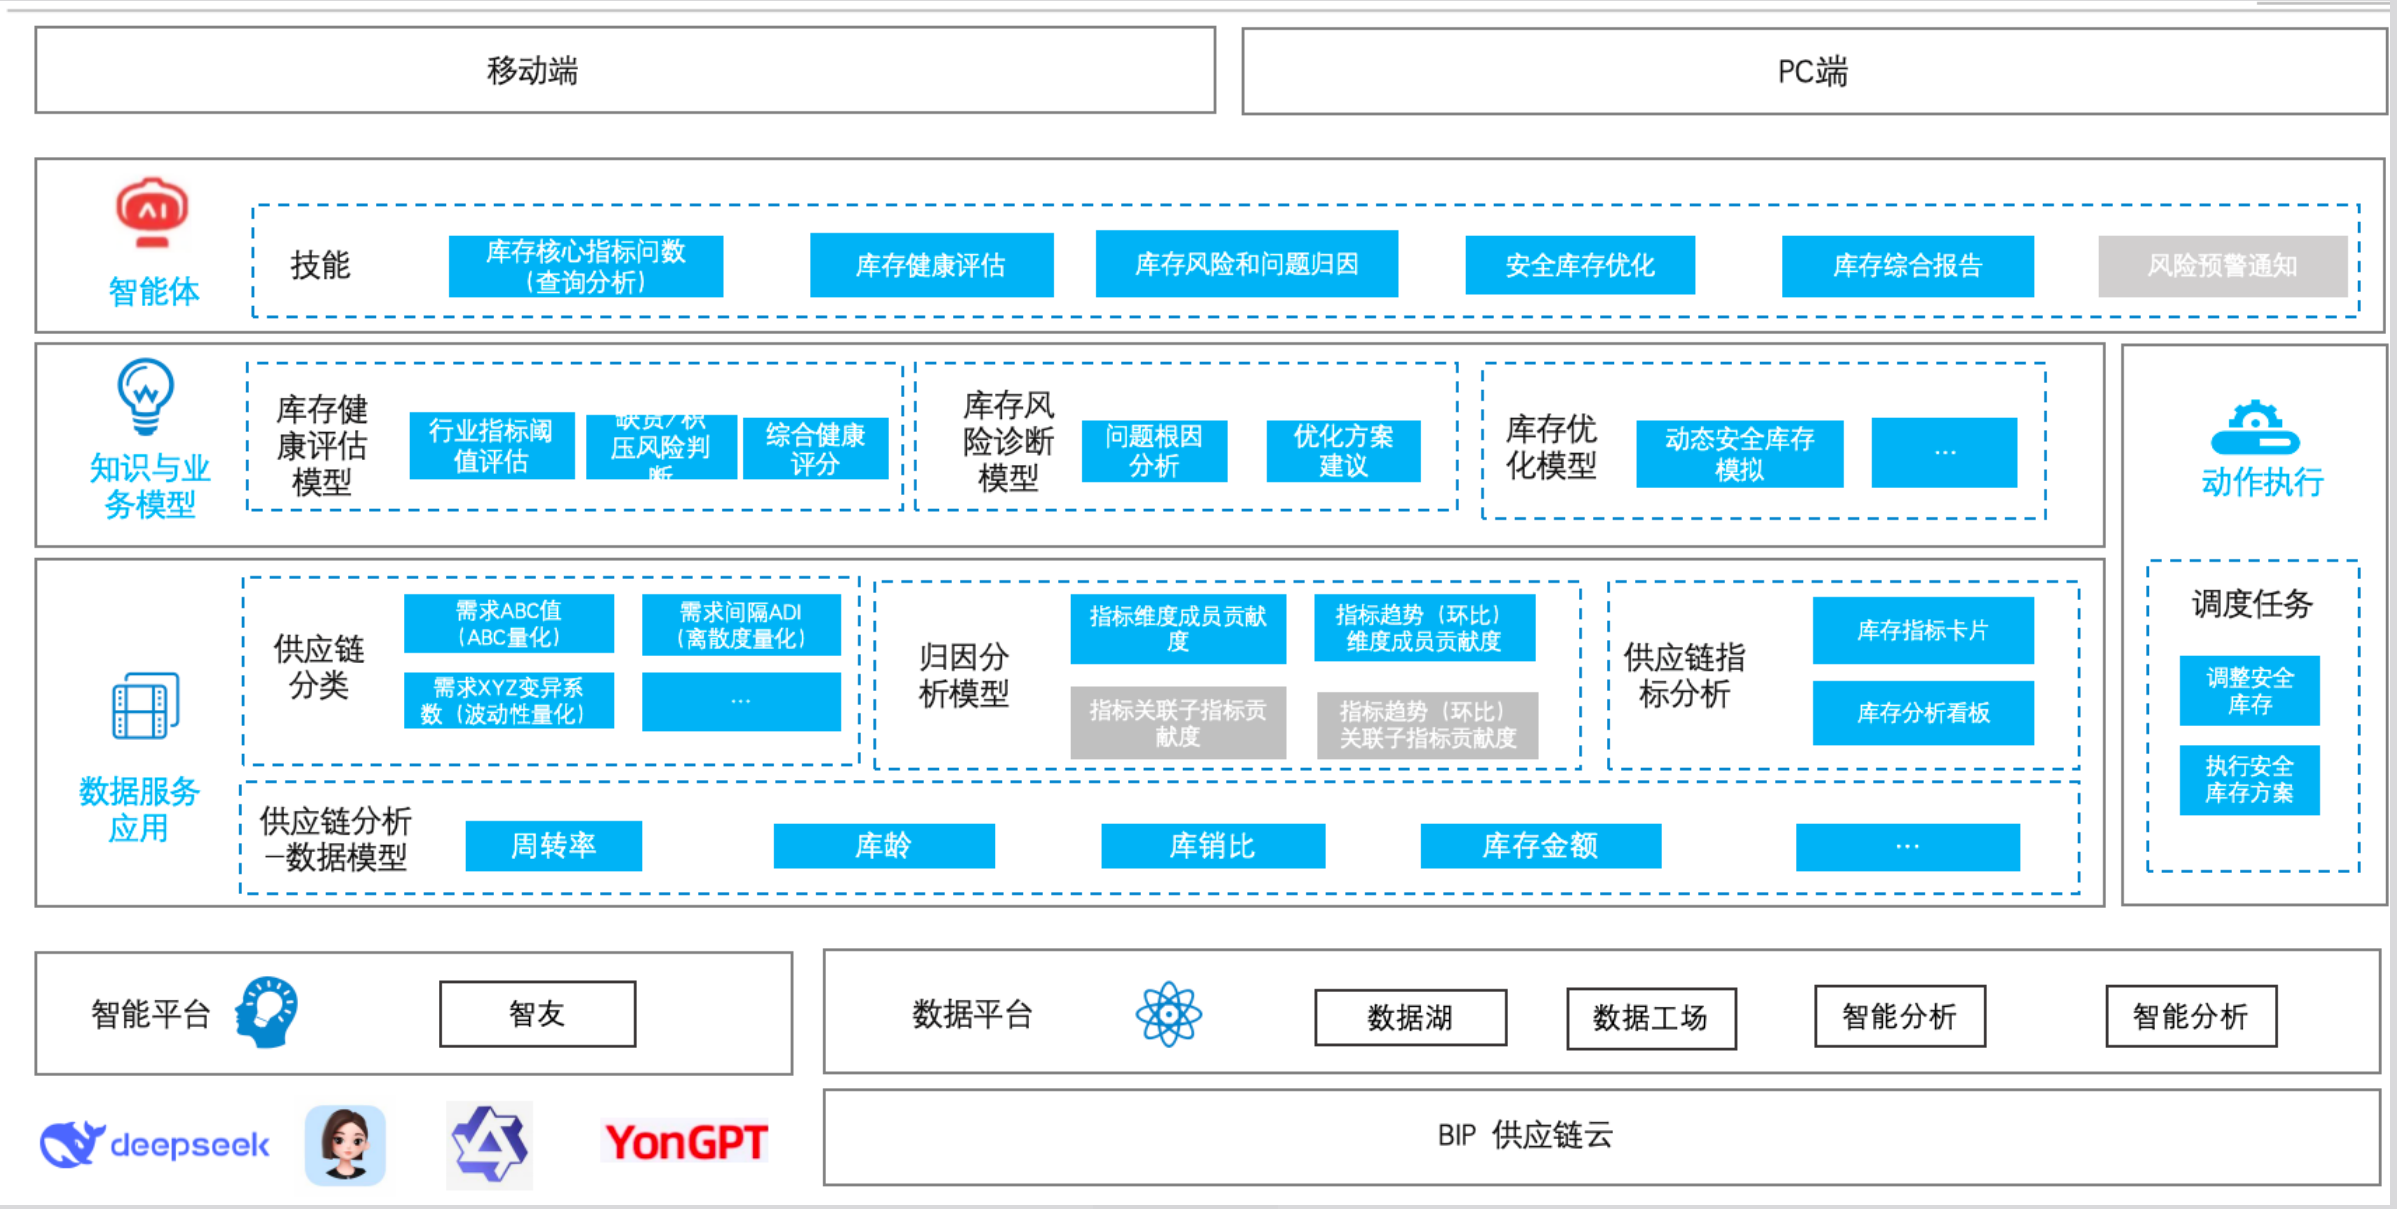Click the 库存风险诊断模型 label

(1008, 441)
